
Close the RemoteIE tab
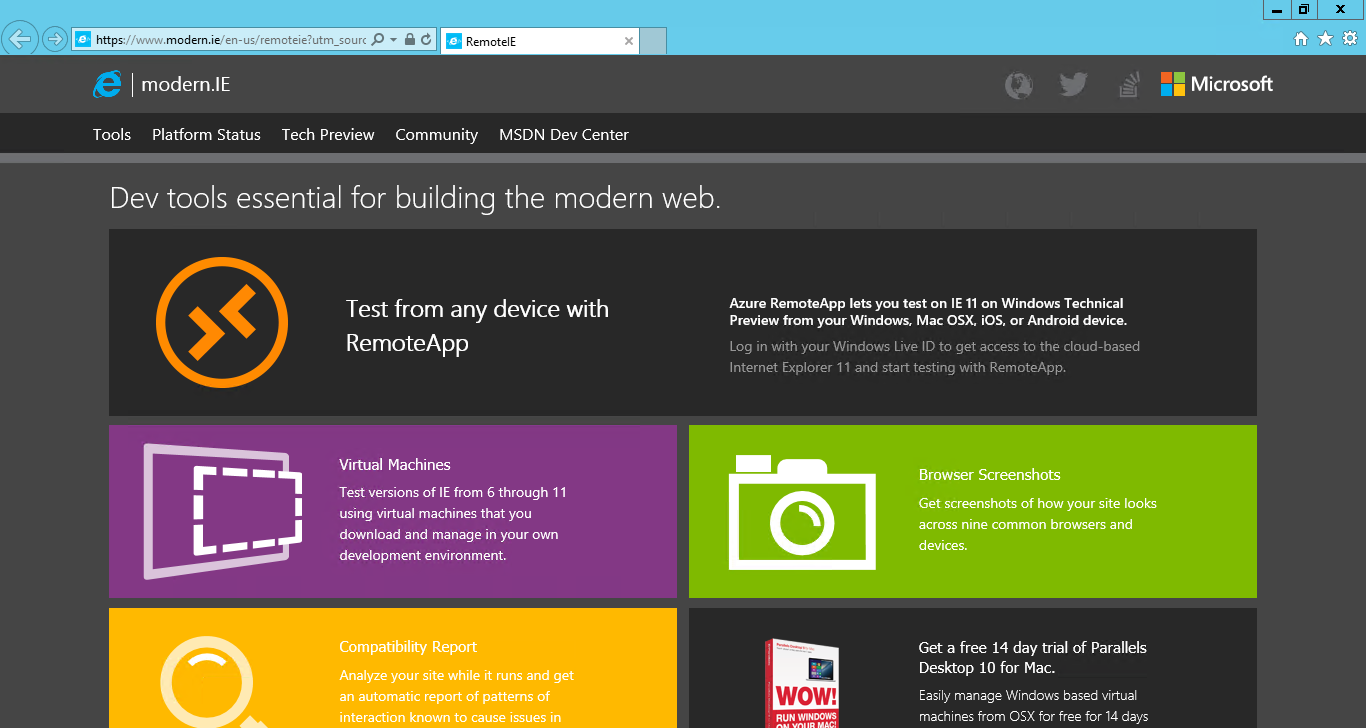[628, 41]
